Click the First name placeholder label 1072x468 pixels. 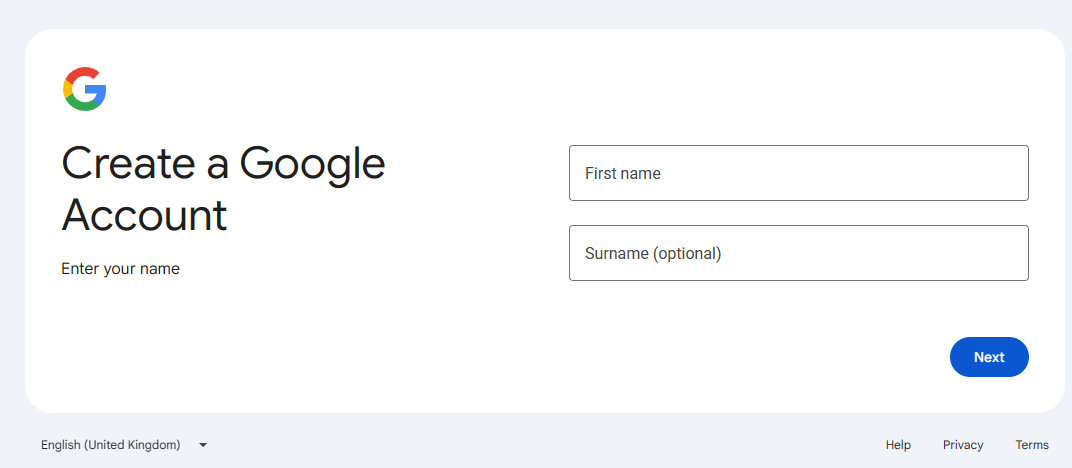pos(623,174)
